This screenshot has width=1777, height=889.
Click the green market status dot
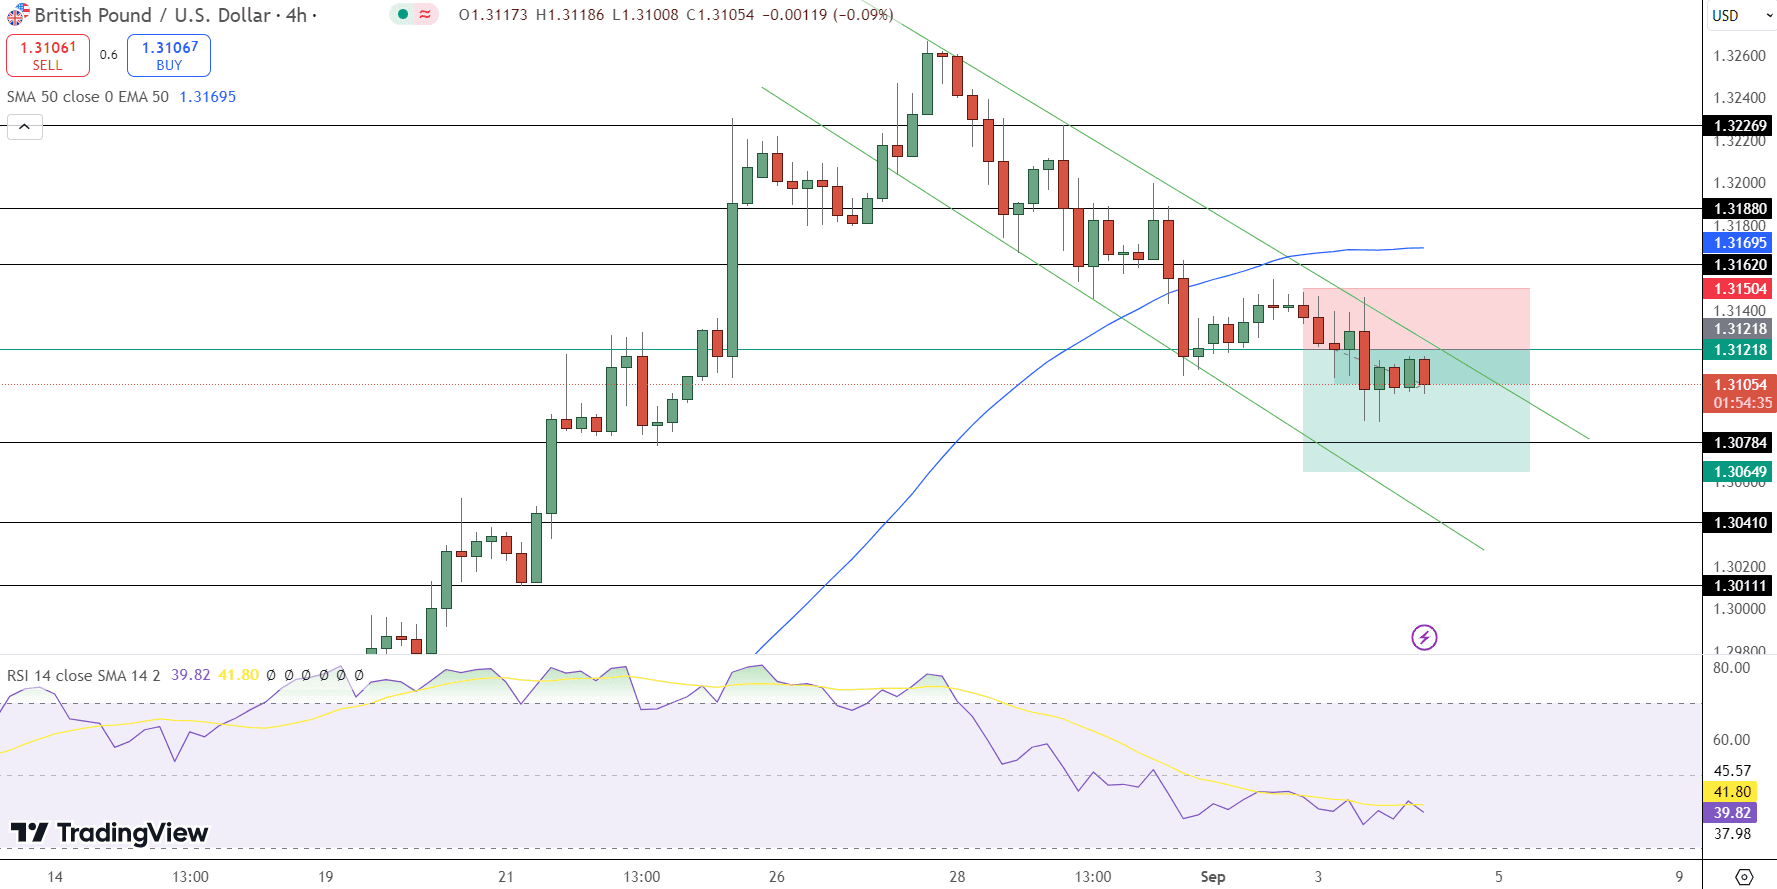click(x=403, y=15)
